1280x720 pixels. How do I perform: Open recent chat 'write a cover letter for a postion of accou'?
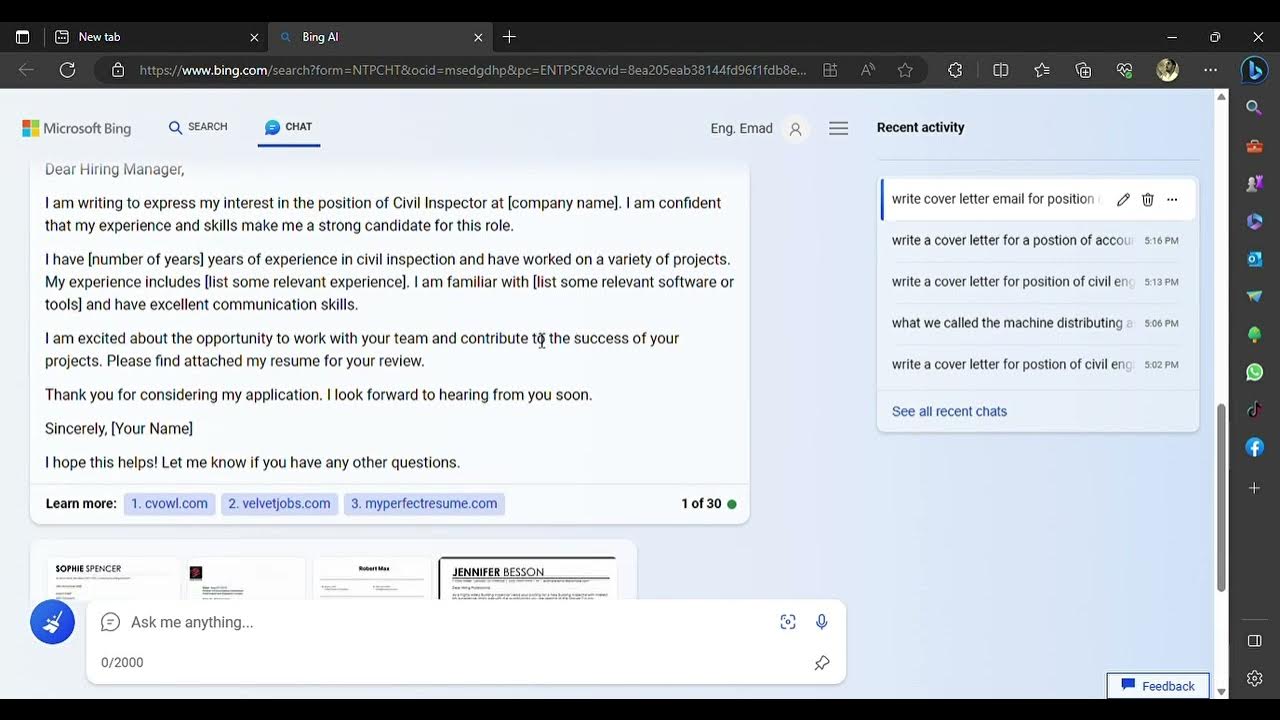[1036, 240]
